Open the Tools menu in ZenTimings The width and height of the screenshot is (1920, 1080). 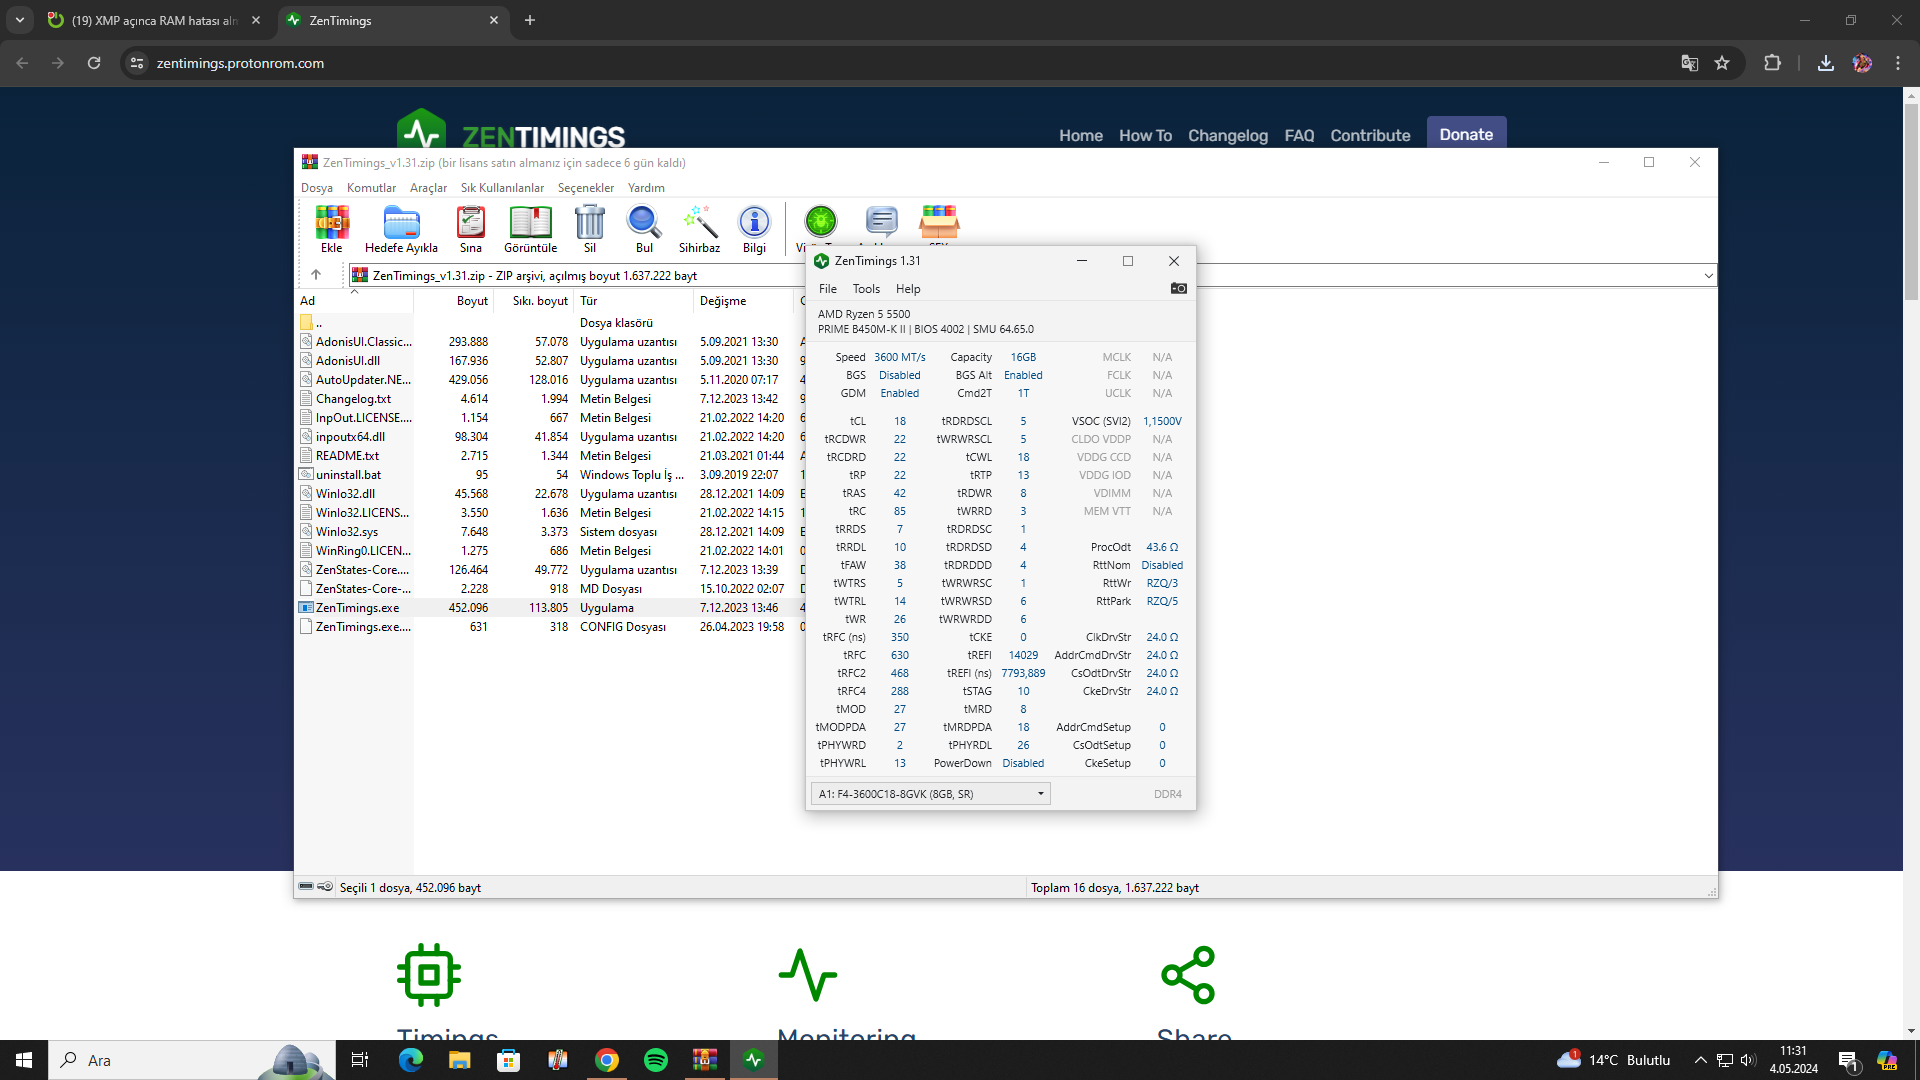(866, 289)
